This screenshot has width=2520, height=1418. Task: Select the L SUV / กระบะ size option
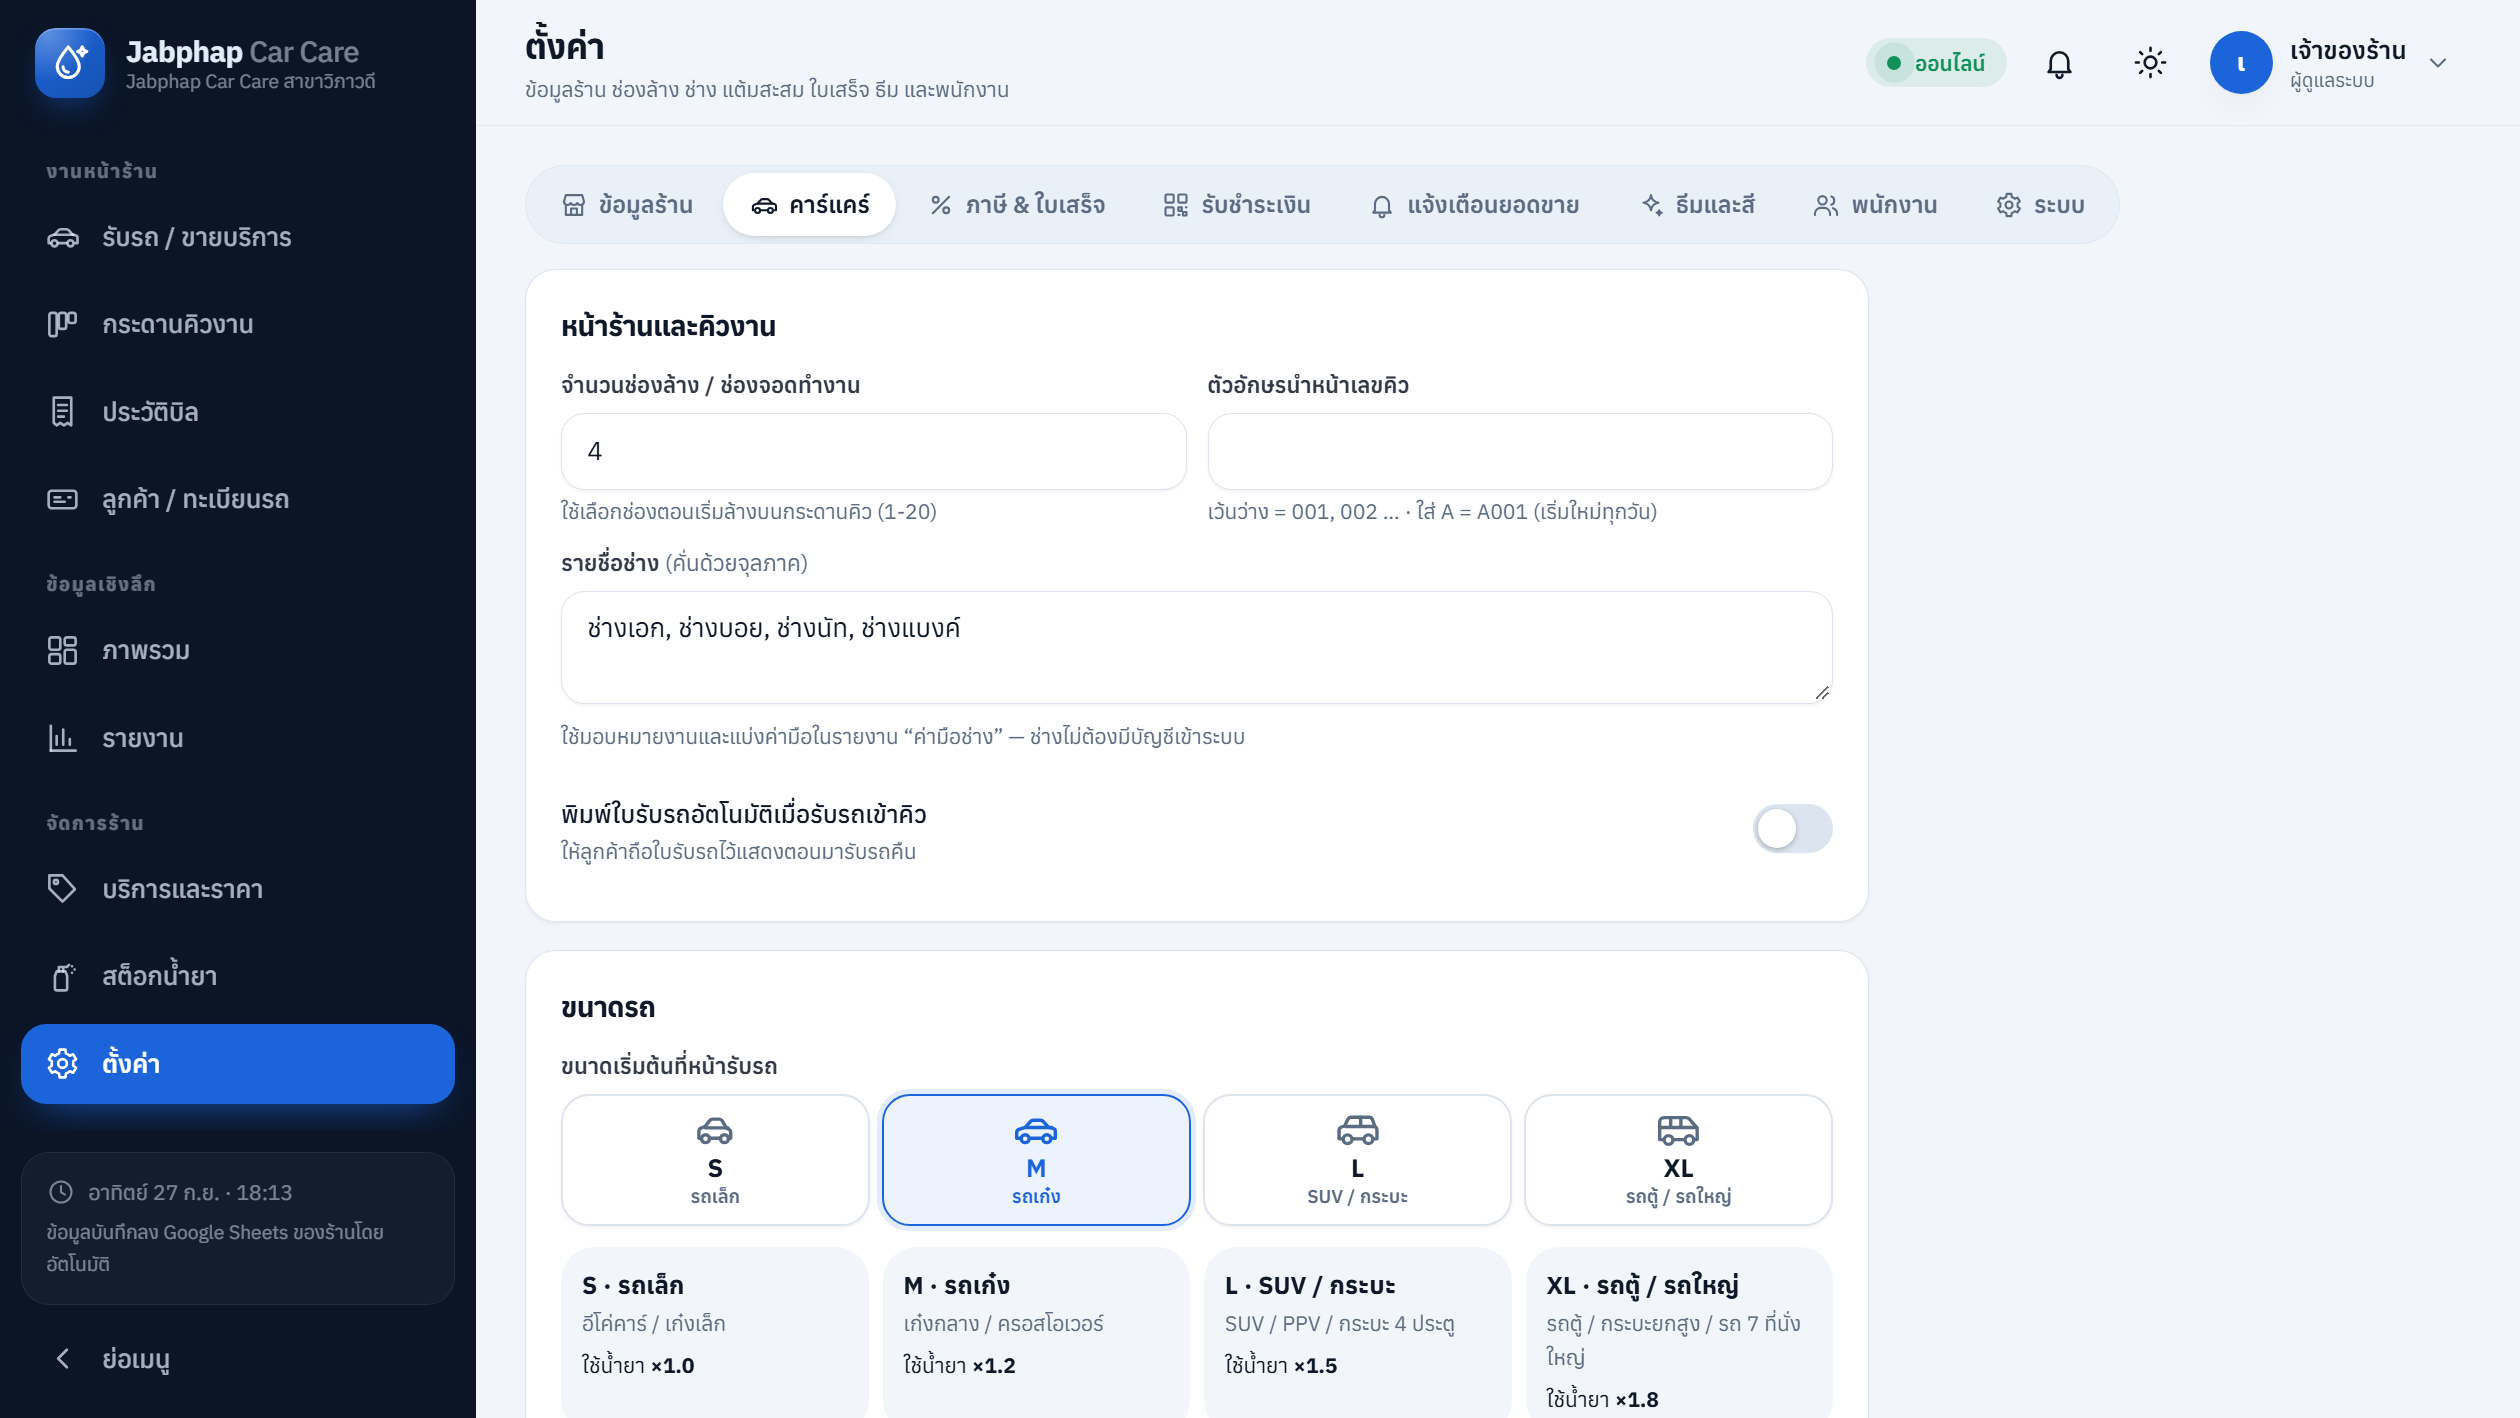click(1357, 1160)
